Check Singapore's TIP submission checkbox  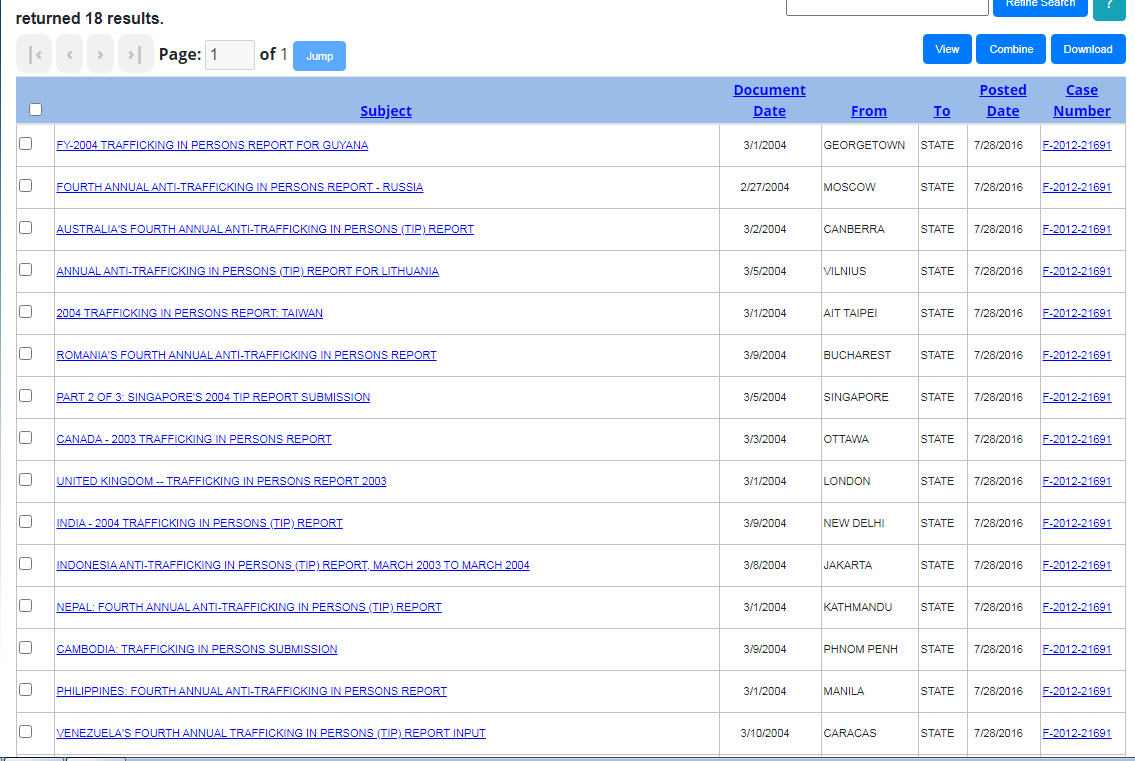point(26,395)
